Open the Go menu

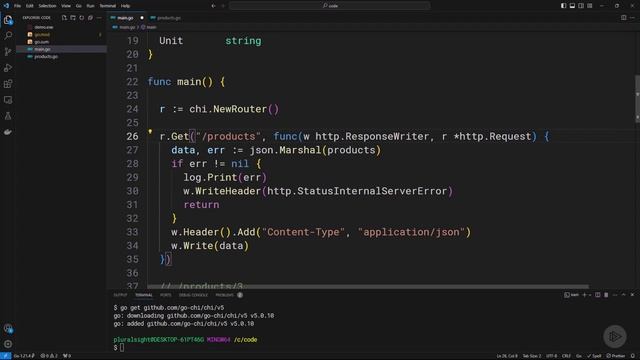pyautogui.click(x=78, y=6)
